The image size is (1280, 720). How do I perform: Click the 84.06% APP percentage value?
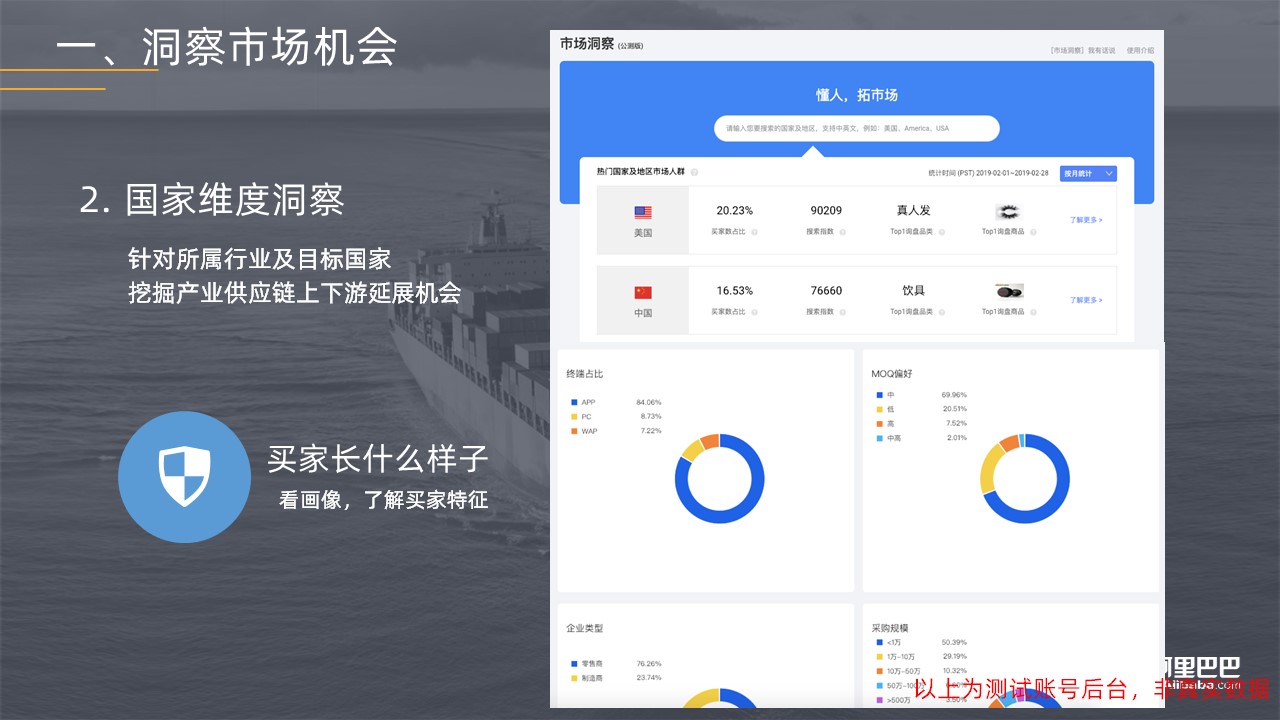649,402
